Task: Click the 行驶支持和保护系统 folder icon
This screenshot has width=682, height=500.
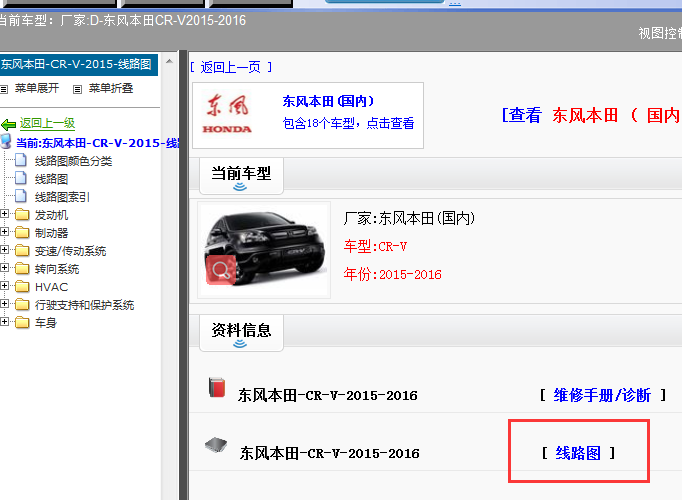Action: pyautogui.click(x=22, y=304)
